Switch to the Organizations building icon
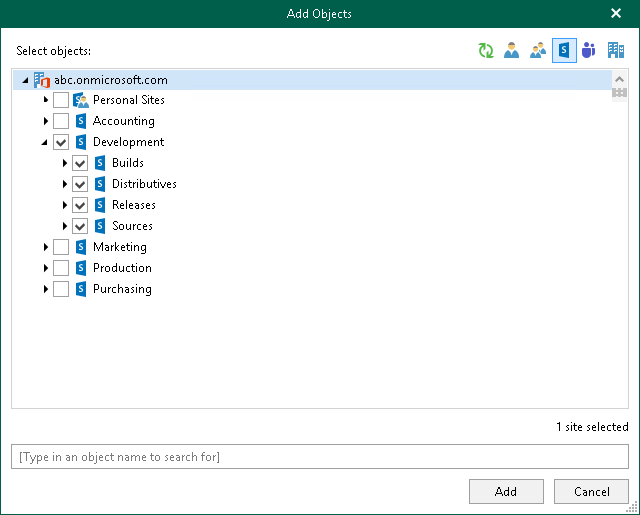 pos(616,51)
